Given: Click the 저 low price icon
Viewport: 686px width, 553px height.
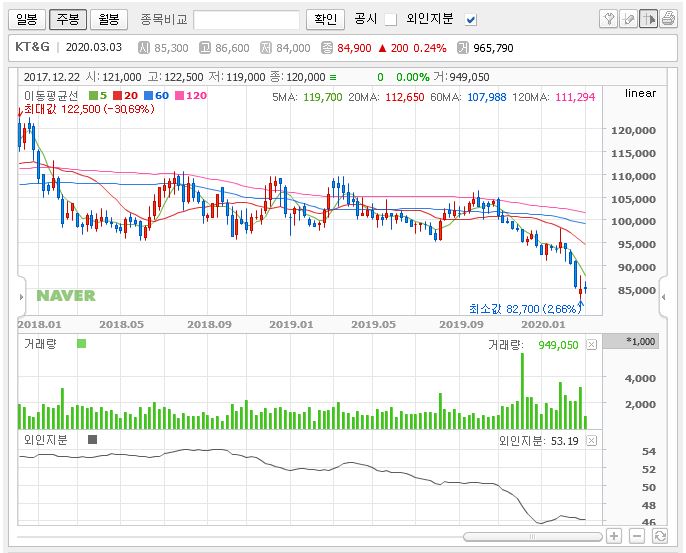Looking at the screenshot, I should [266, 48].
